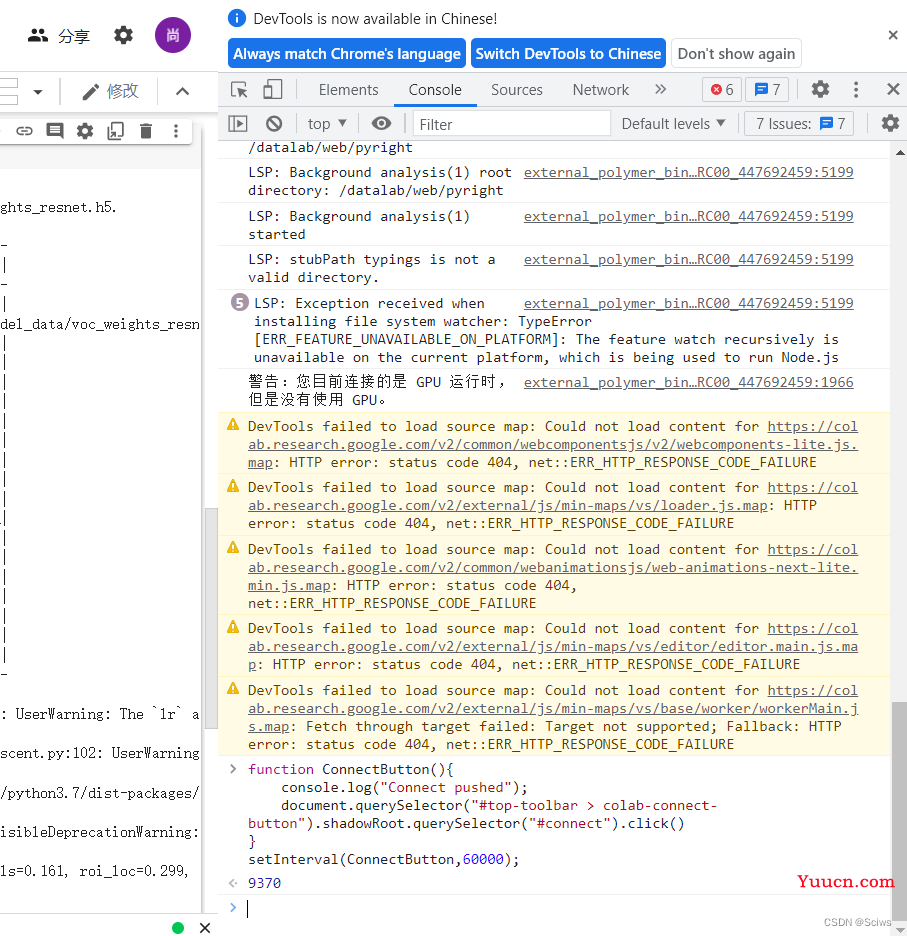Open the workerMain.js.map URL link
This screenshot has height=936, width=907.
point(553,709)
